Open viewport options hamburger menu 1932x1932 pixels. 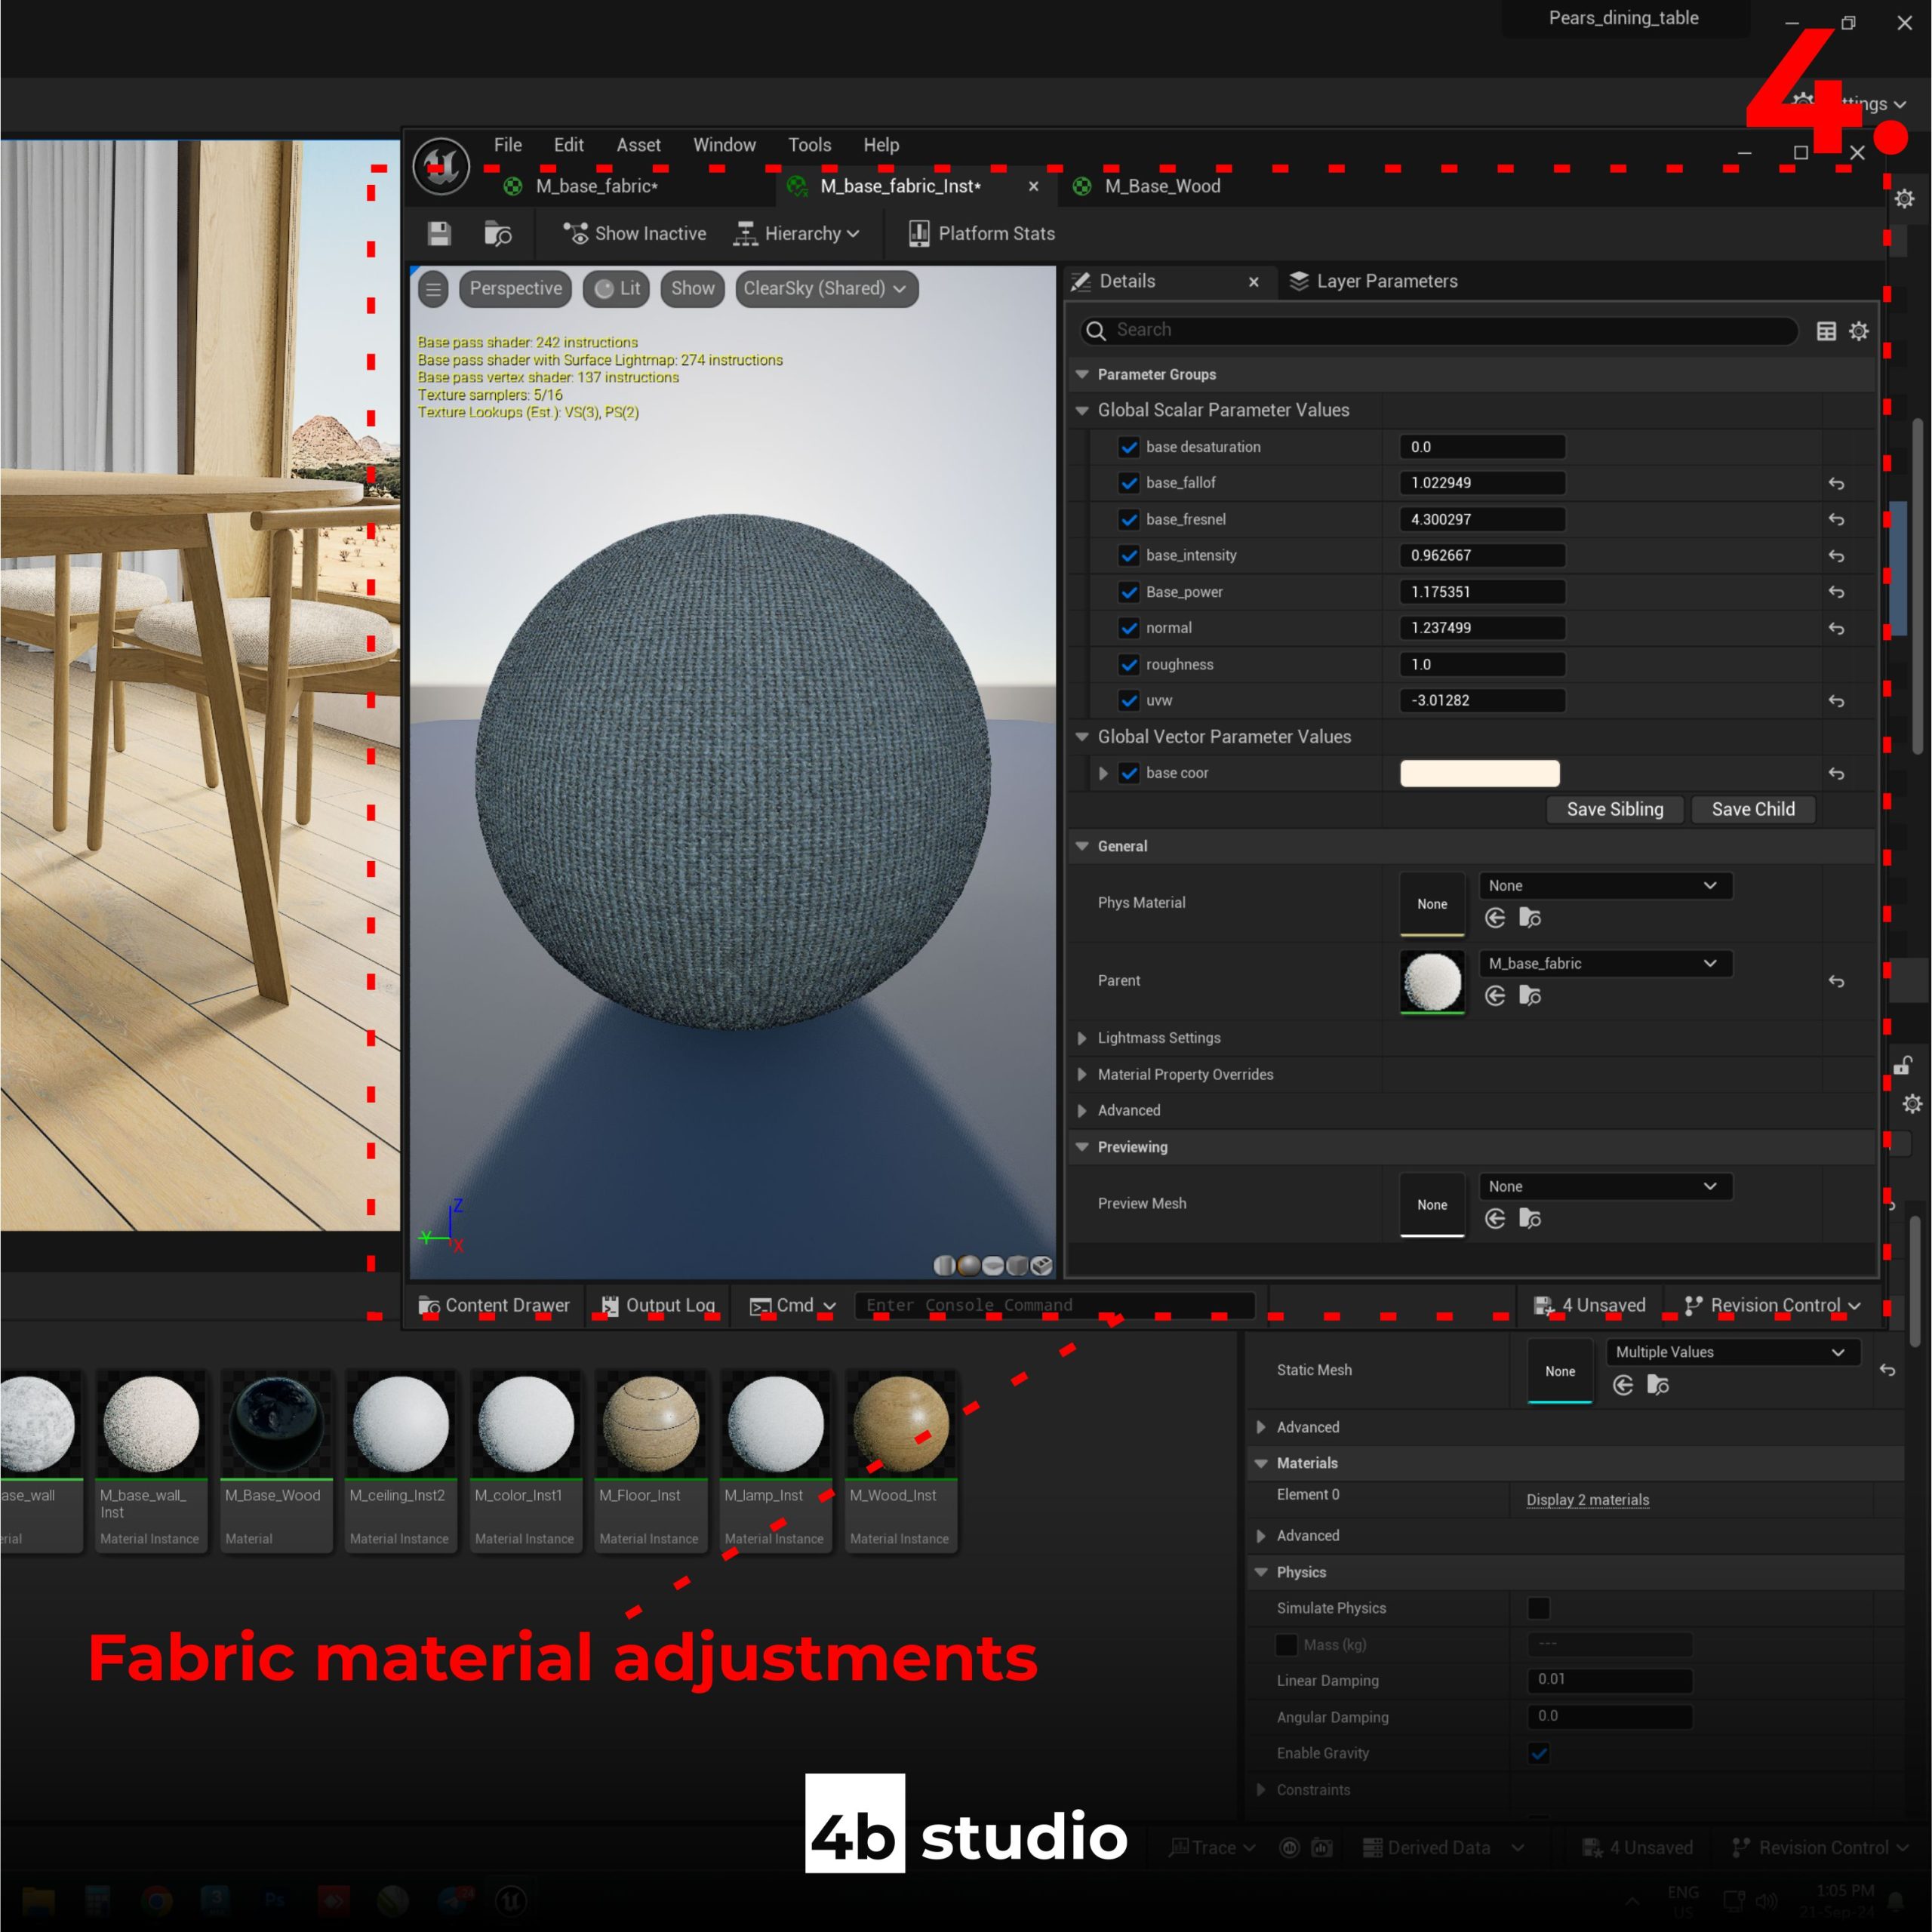coord(433,289)
